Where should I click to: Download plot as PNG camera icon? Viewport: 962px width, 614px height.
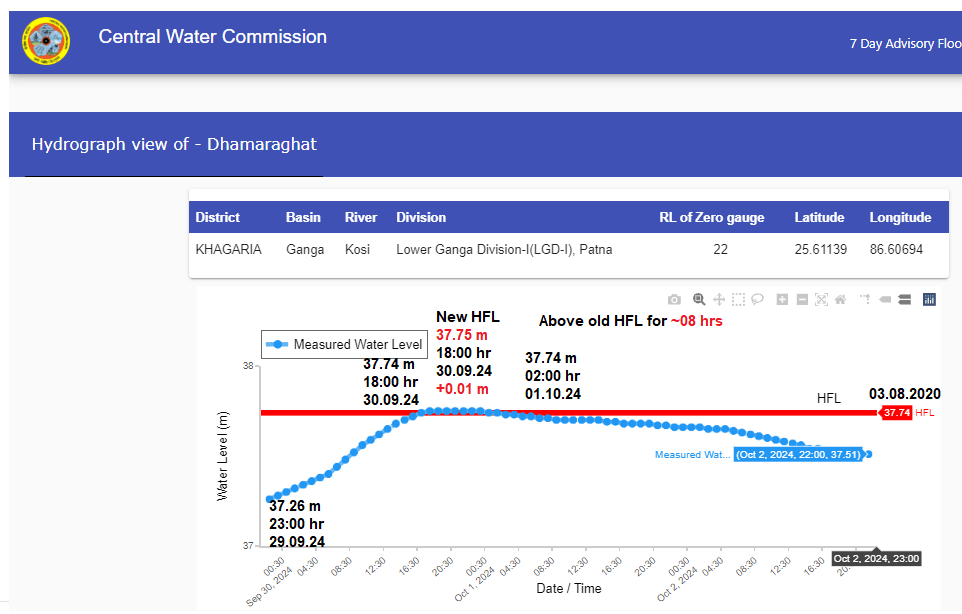click(x=674, y=299)
